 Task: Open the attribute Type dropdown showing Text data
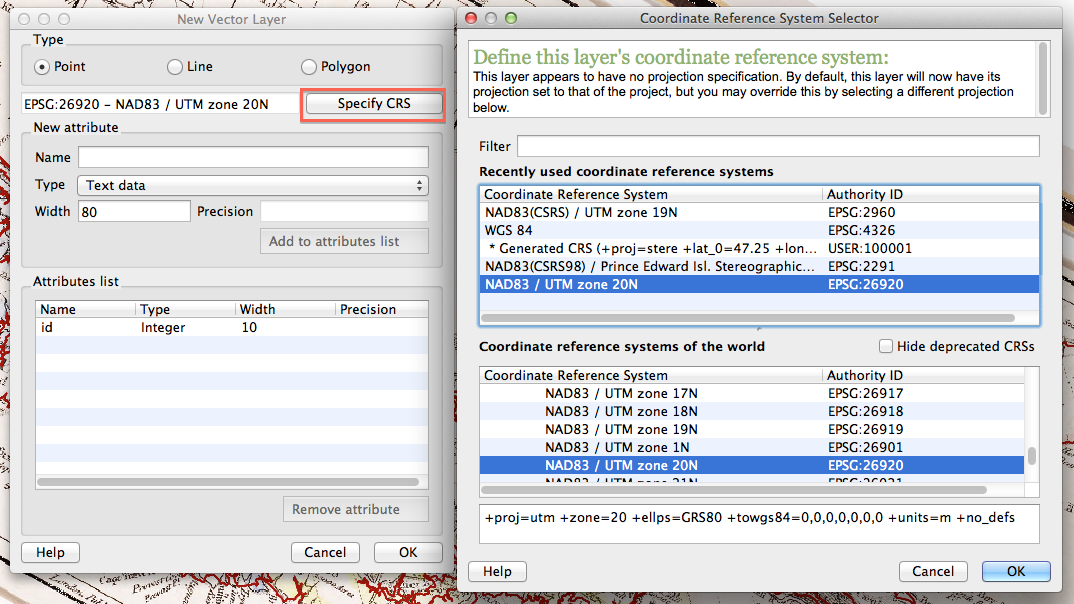pyautogui.click(x=252, y=185)
